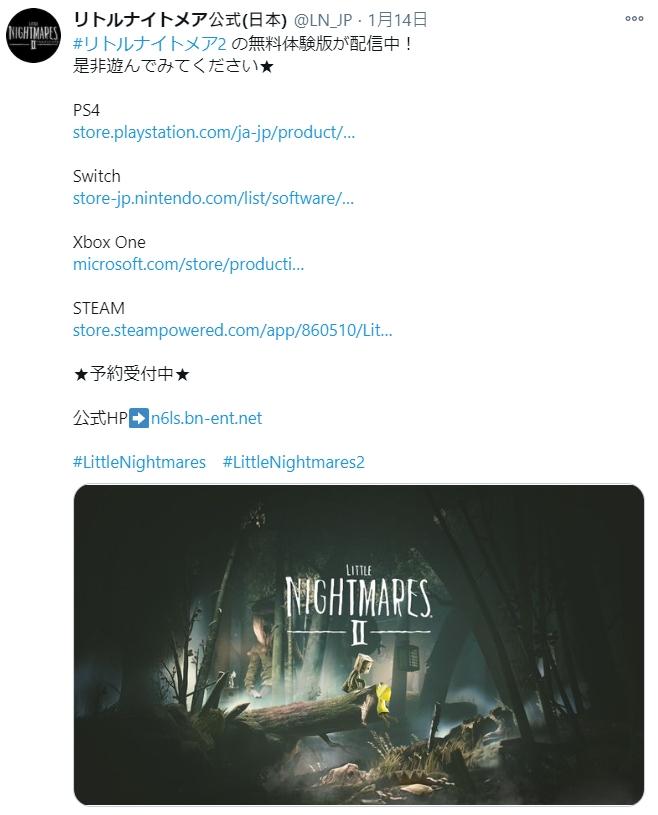Screen dimensions: 658x815
Task: Open the Microsoft store Xbox link
Action: pyautogui.click(x=188, y=264)
